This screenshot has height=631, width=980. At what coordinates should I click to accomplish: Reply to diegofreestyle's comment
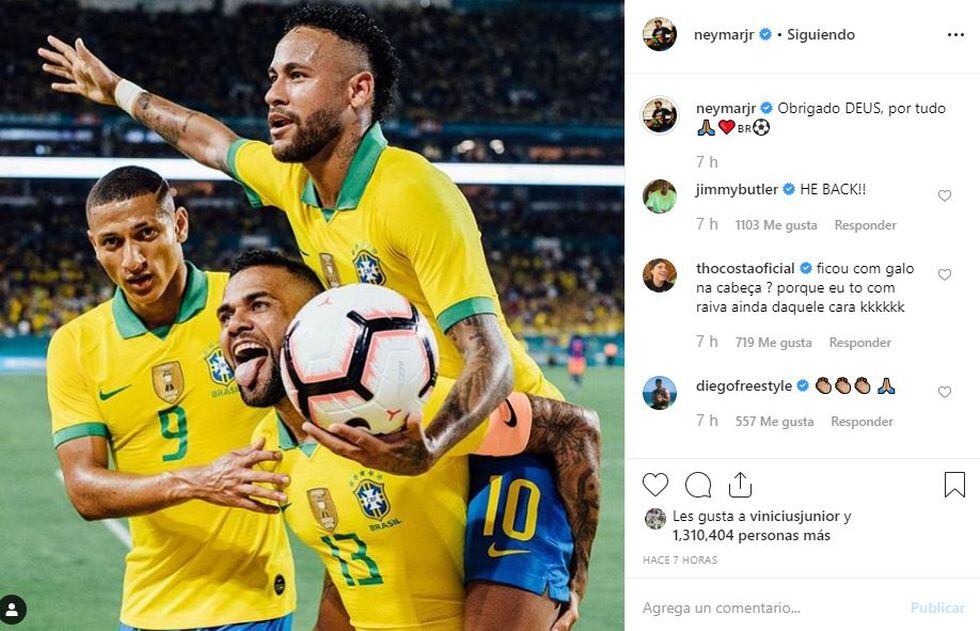click(862, 422)
